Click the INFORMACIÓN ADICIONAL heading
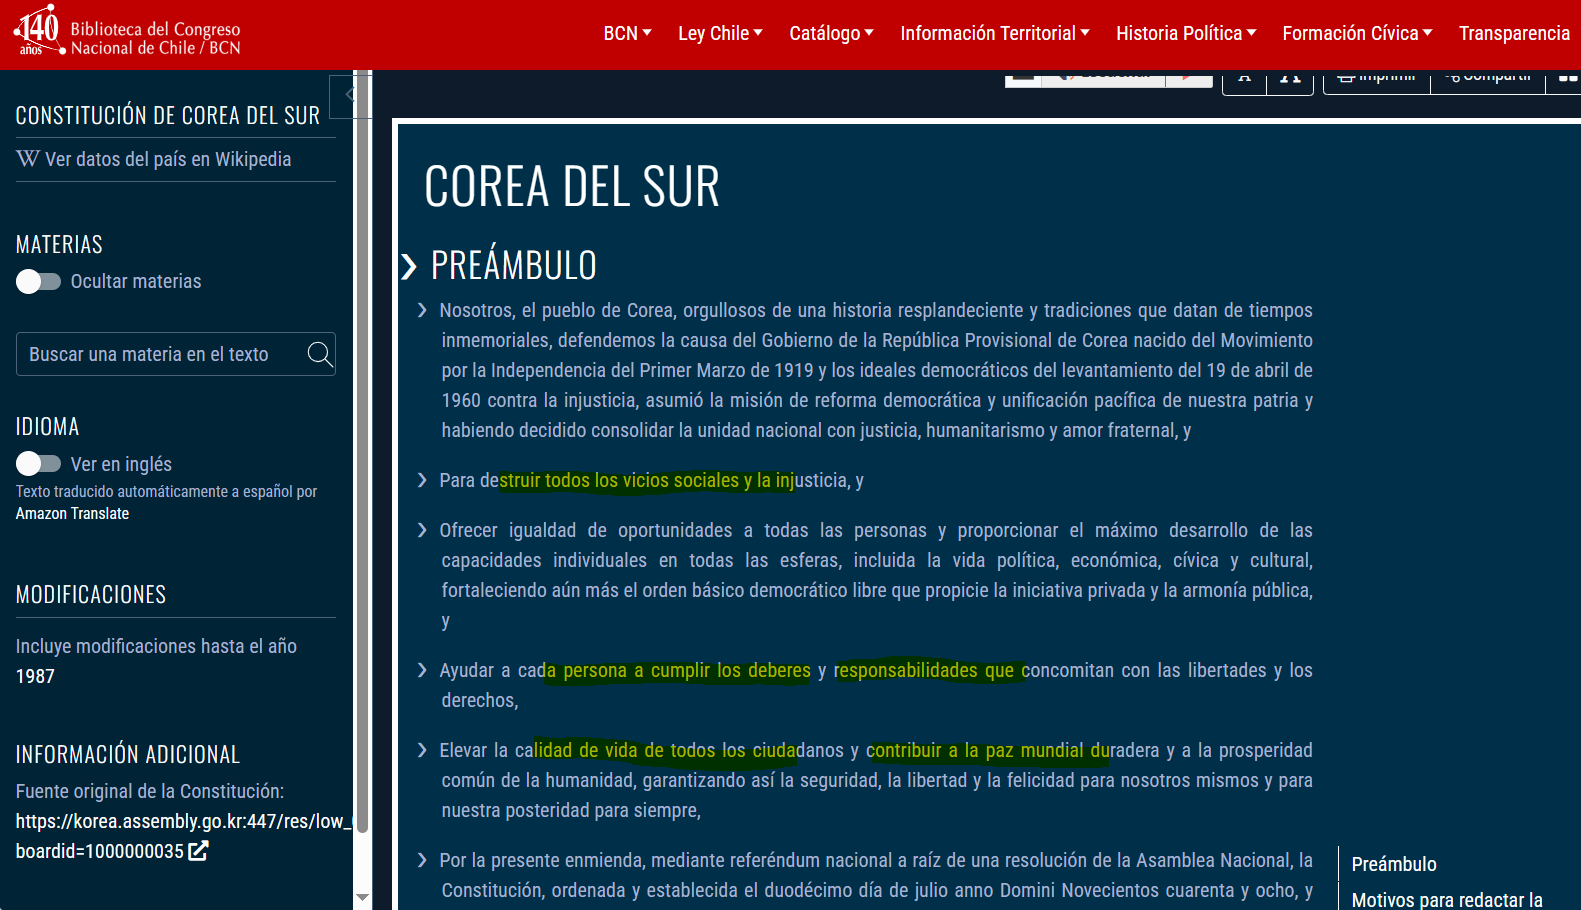The height and width of the screenshot is (910, 1581). click(128, 755)
